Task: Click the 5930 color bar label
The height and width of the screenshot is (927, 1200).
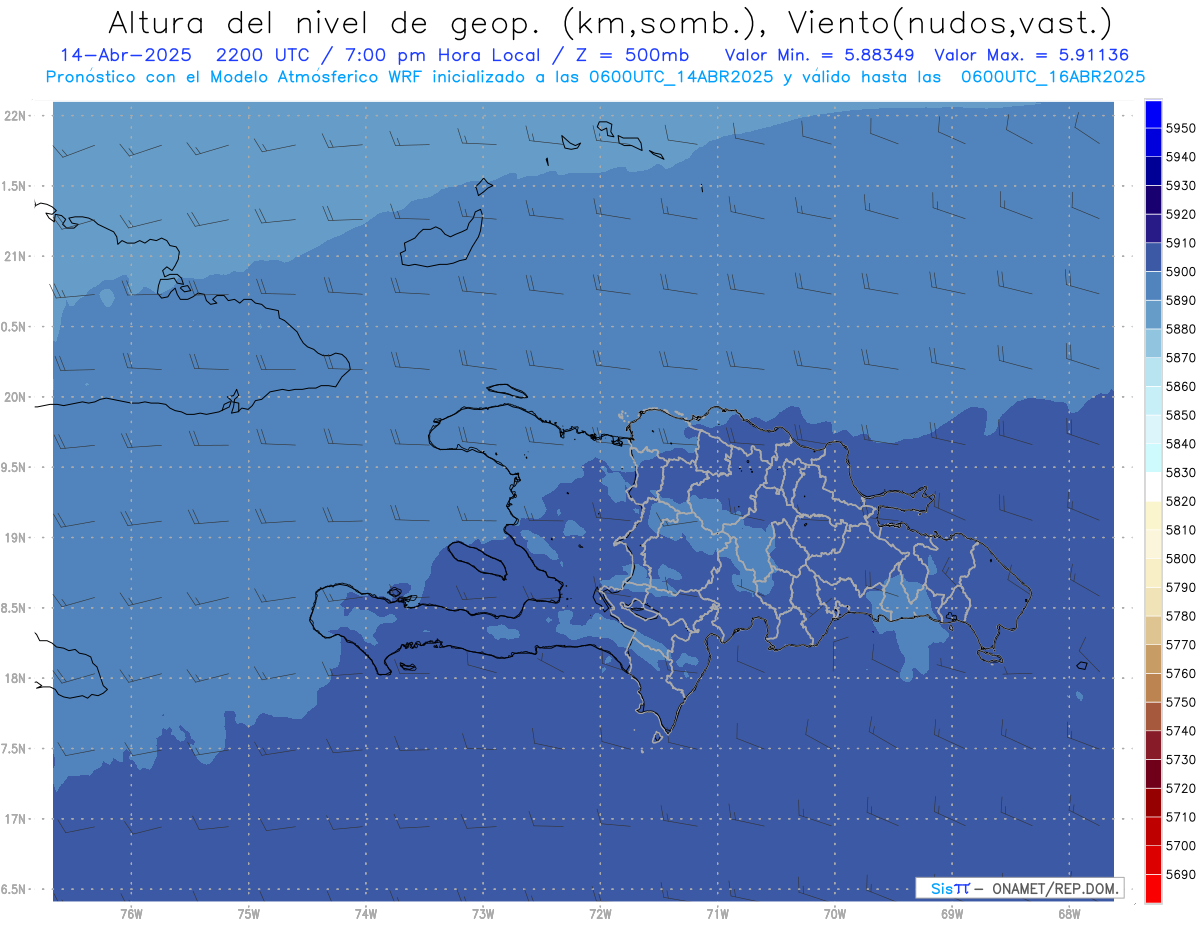Action: pyautogui.click(x=1181, y=186)
